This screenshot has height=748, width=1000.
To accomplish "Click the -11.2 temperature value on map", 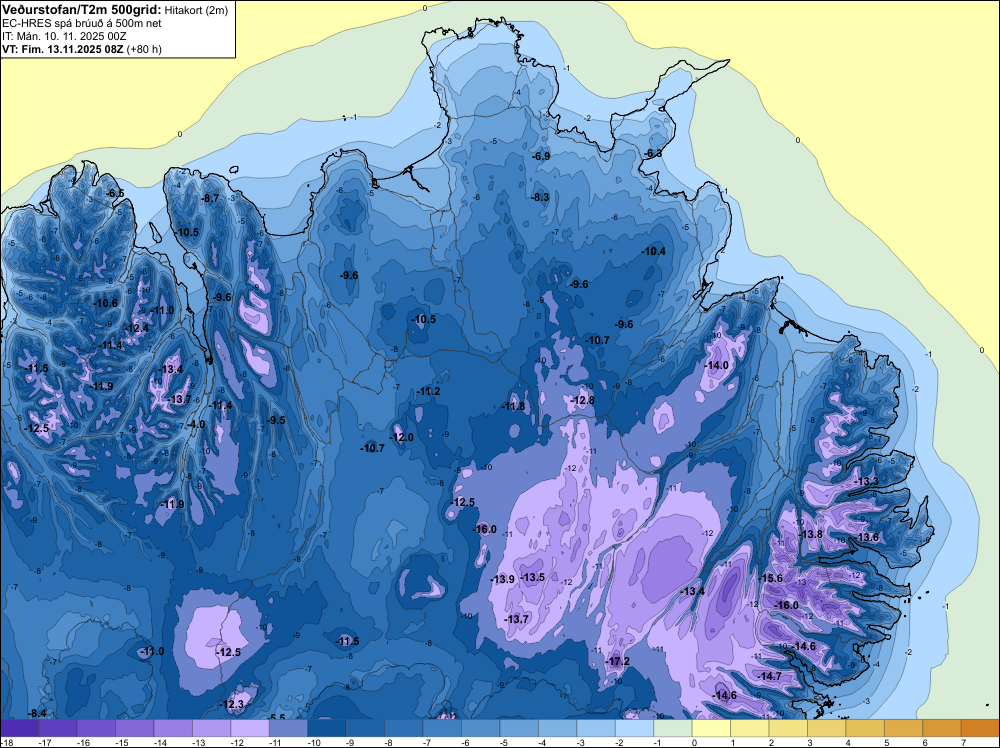I will [x=428, y=391].
